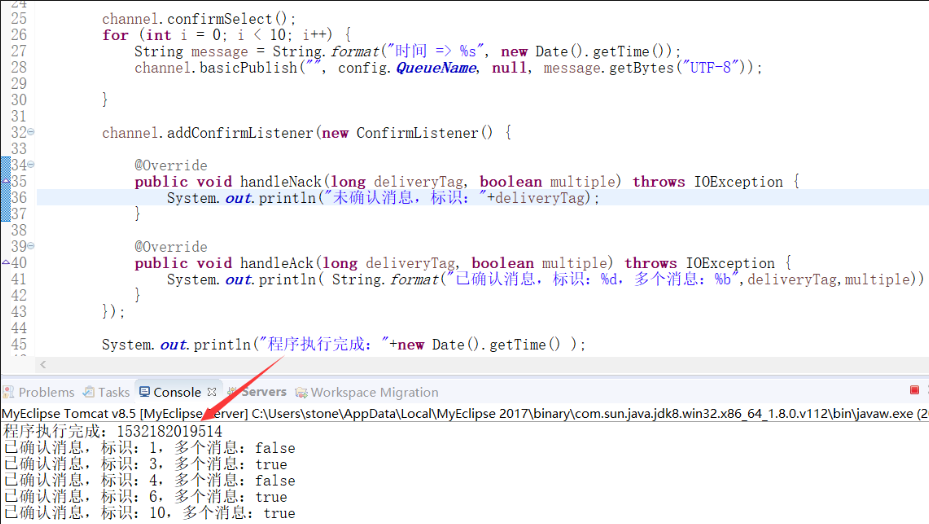The image size is (929, 524).
Task: Click the Workspace Migration tab icon
Action: click(x=302, y=392)
